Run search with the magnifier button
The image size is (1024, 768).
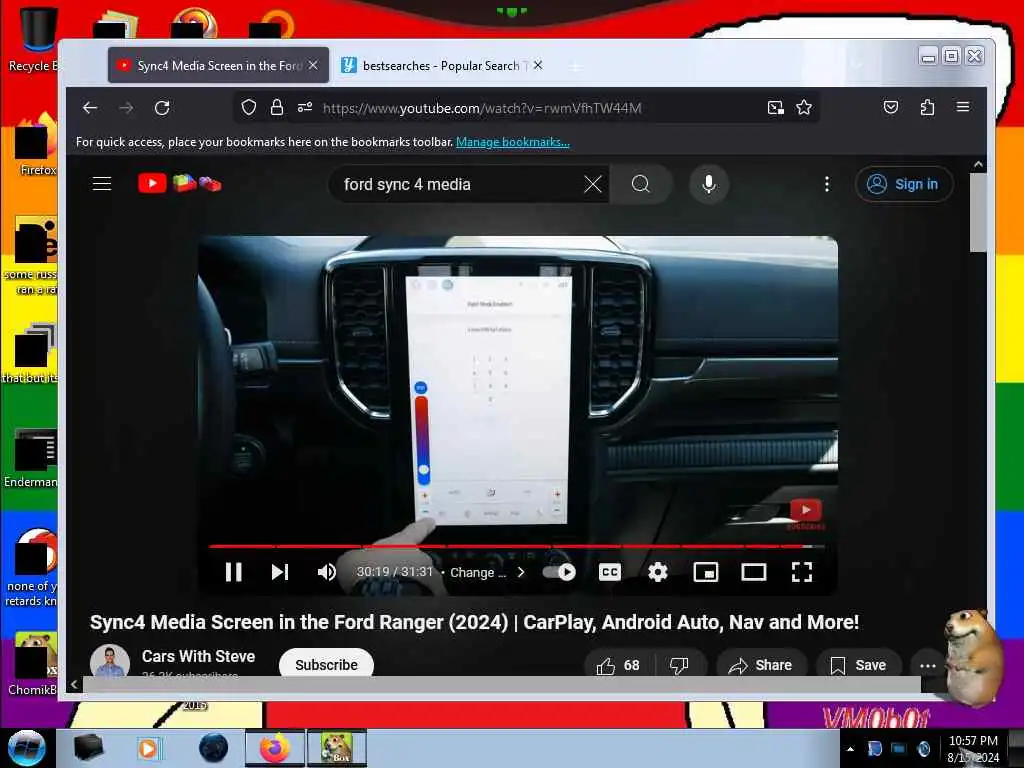[641, 184]
